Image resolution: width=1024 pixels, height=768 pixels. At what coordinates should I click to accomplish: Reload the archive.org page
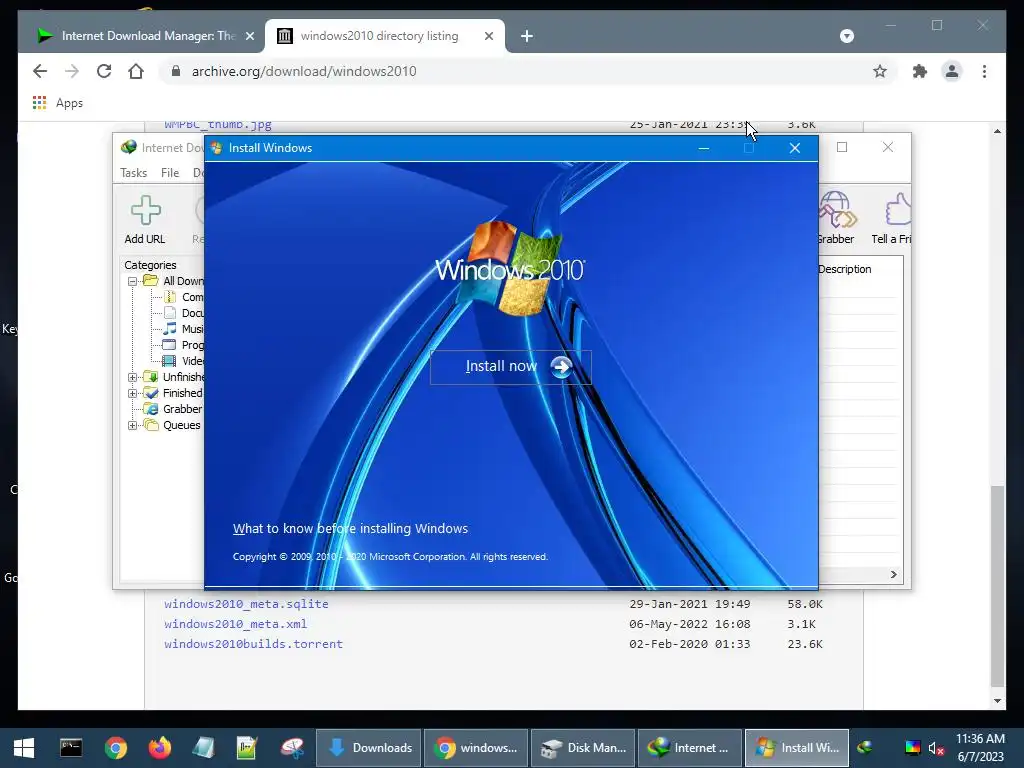(104, 71)
